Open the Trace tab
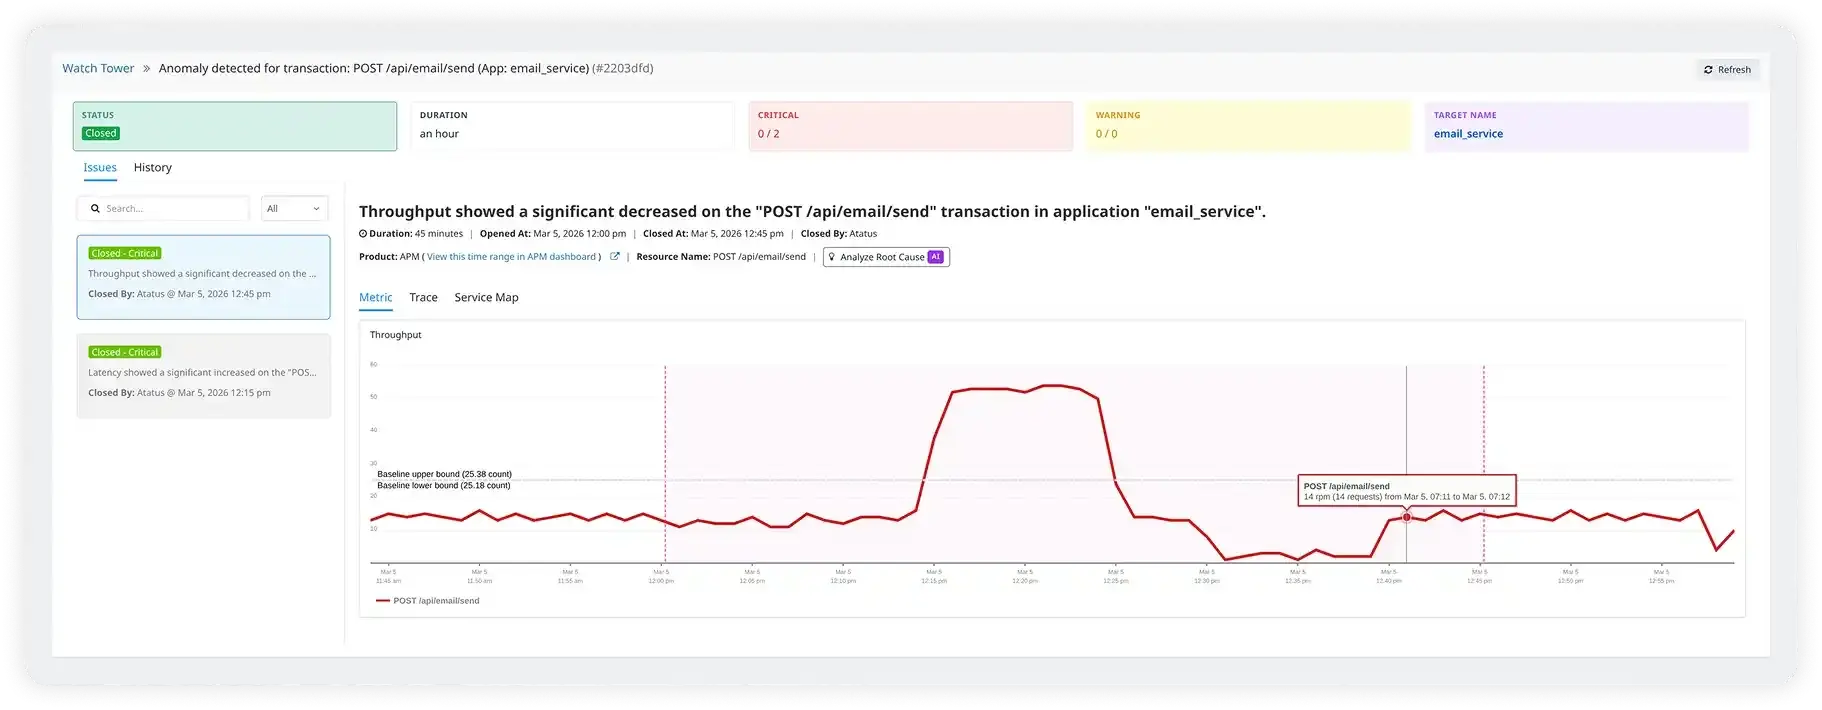The width and height of the screenshot is (1822, 710). tap(423, 298)
